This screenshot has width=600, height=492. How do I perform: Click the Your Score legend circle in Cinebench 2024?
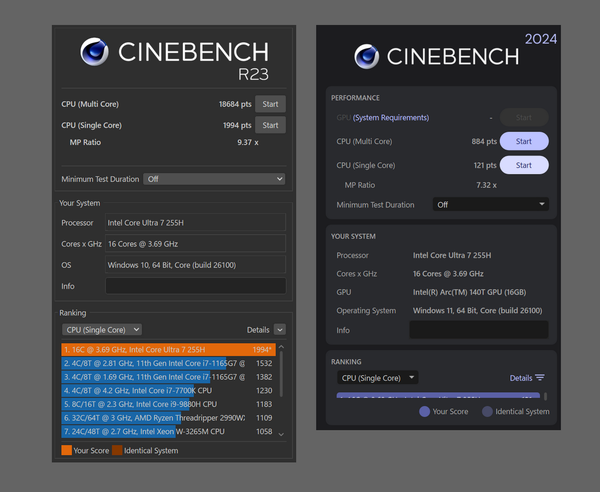[x=424, y=411]
